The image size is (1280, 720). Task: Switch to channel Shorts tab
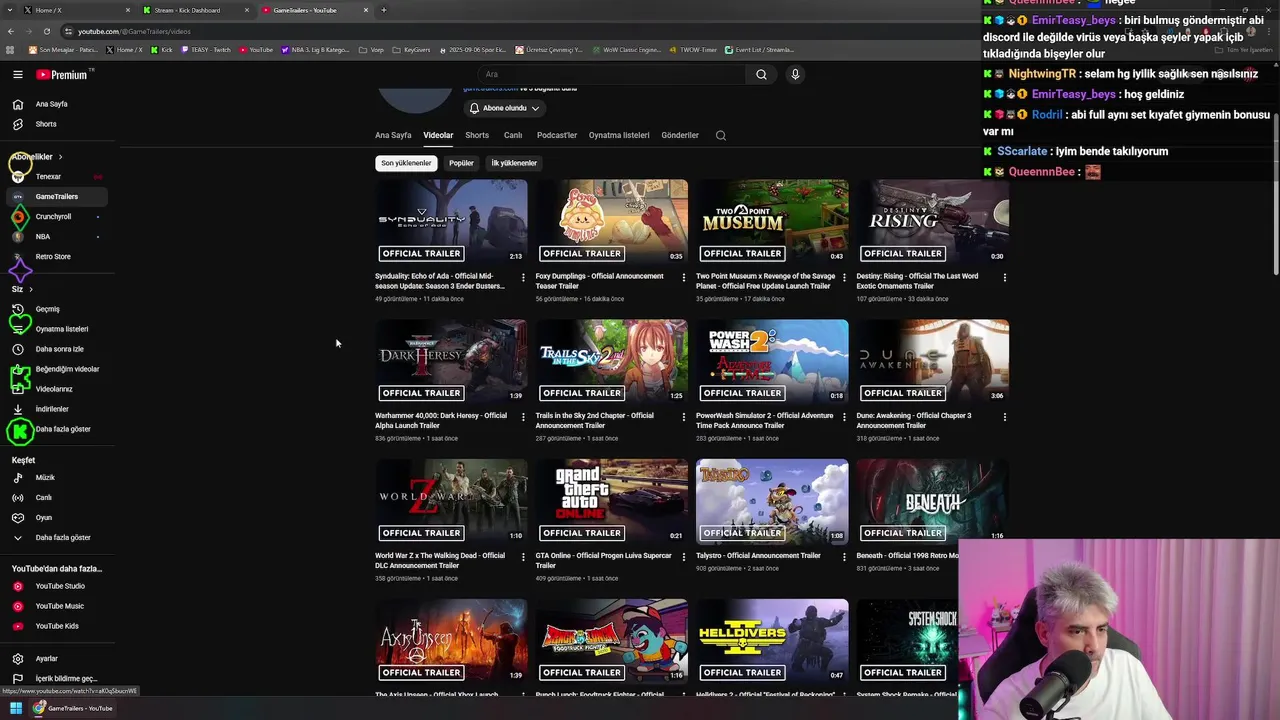click(477, 135)
